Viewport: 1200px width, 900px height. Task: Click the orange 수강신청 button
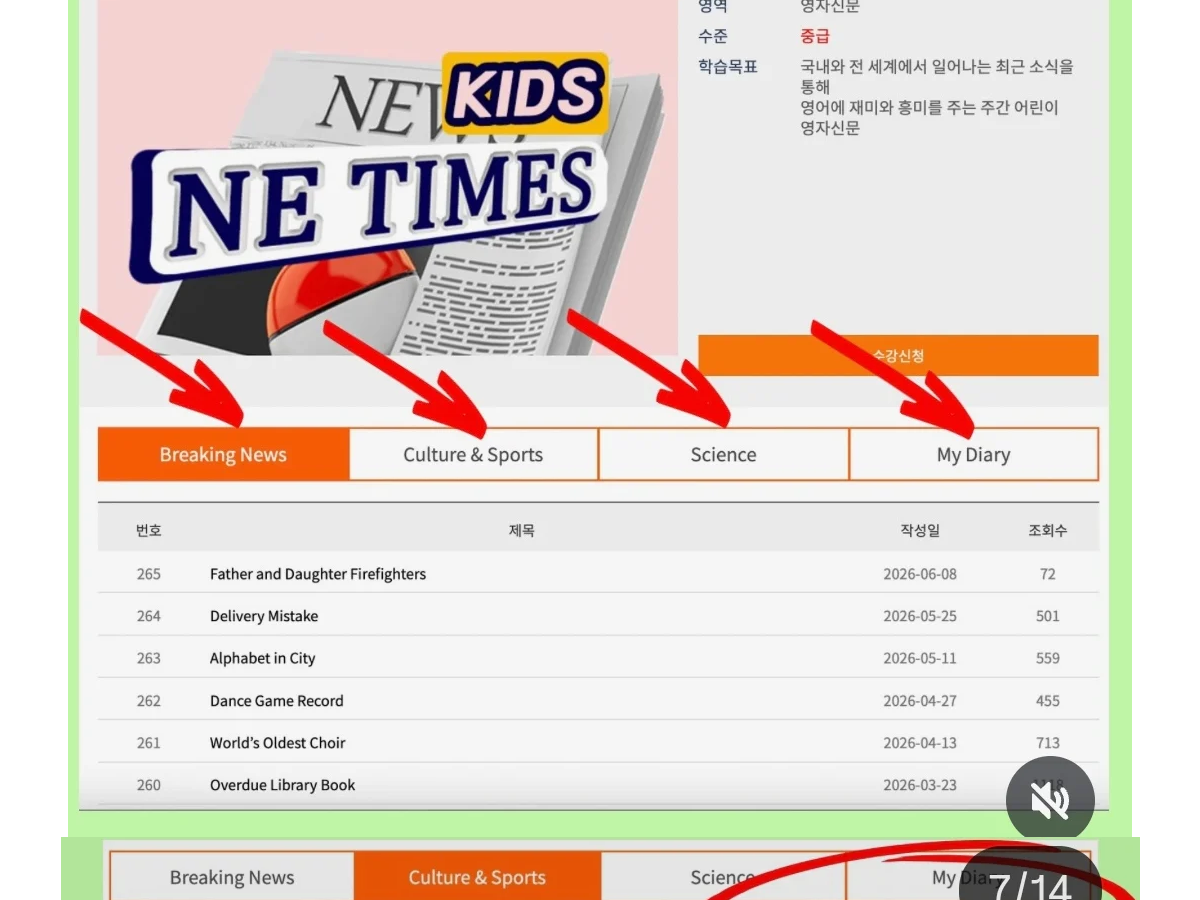pos(898,355)
